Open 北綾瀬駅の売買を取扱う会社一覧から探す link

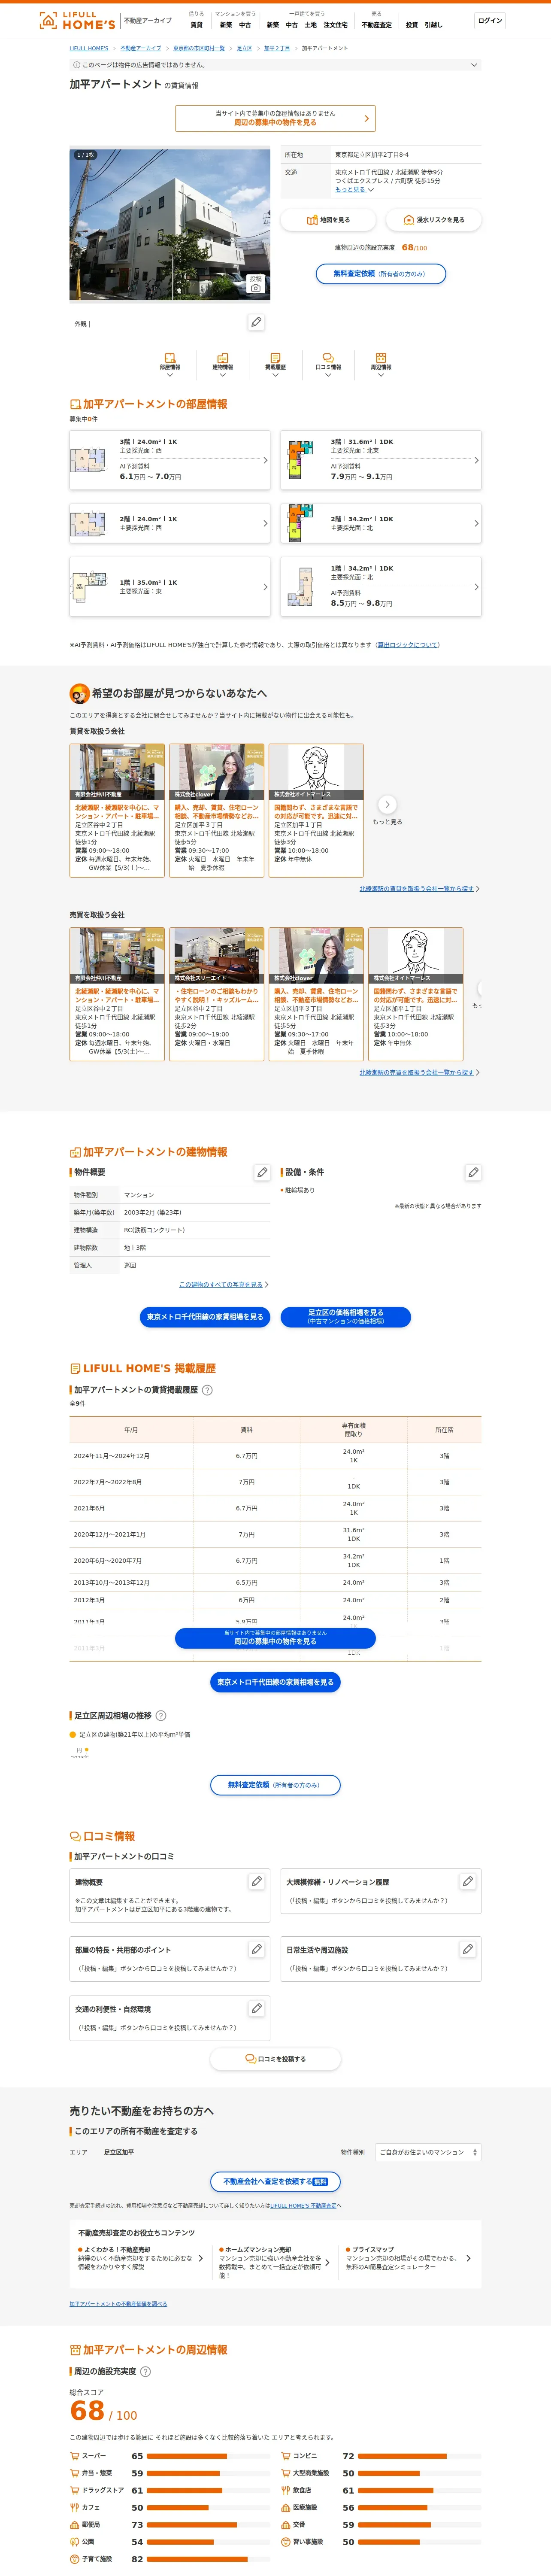click(418, 1073)
